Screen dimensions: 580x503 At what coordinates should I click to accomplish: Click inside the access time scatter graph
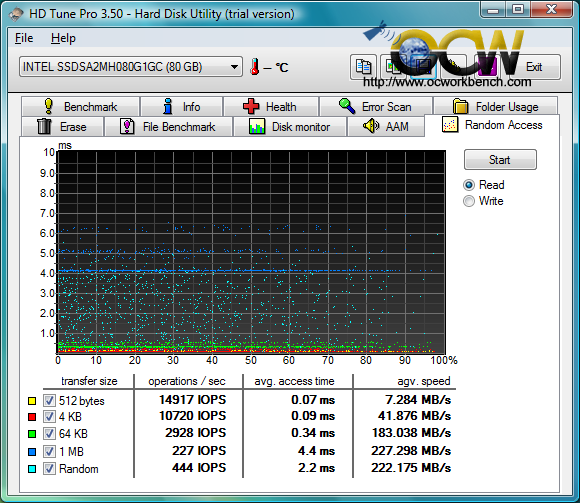(x=251, y=252)
